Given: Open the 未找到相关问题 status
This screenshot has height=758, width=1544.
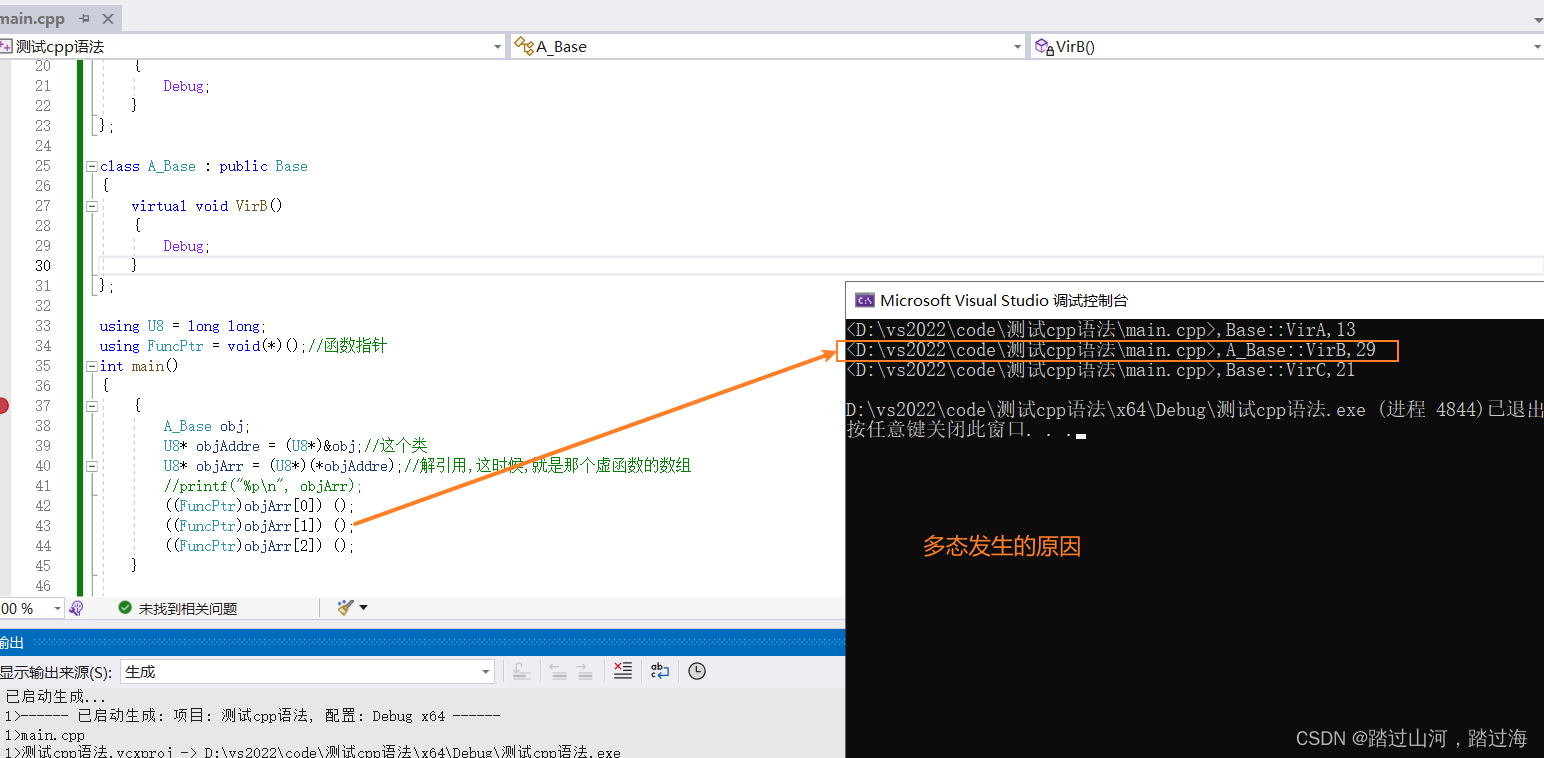Looking at the screenshot, I should 188,608.
